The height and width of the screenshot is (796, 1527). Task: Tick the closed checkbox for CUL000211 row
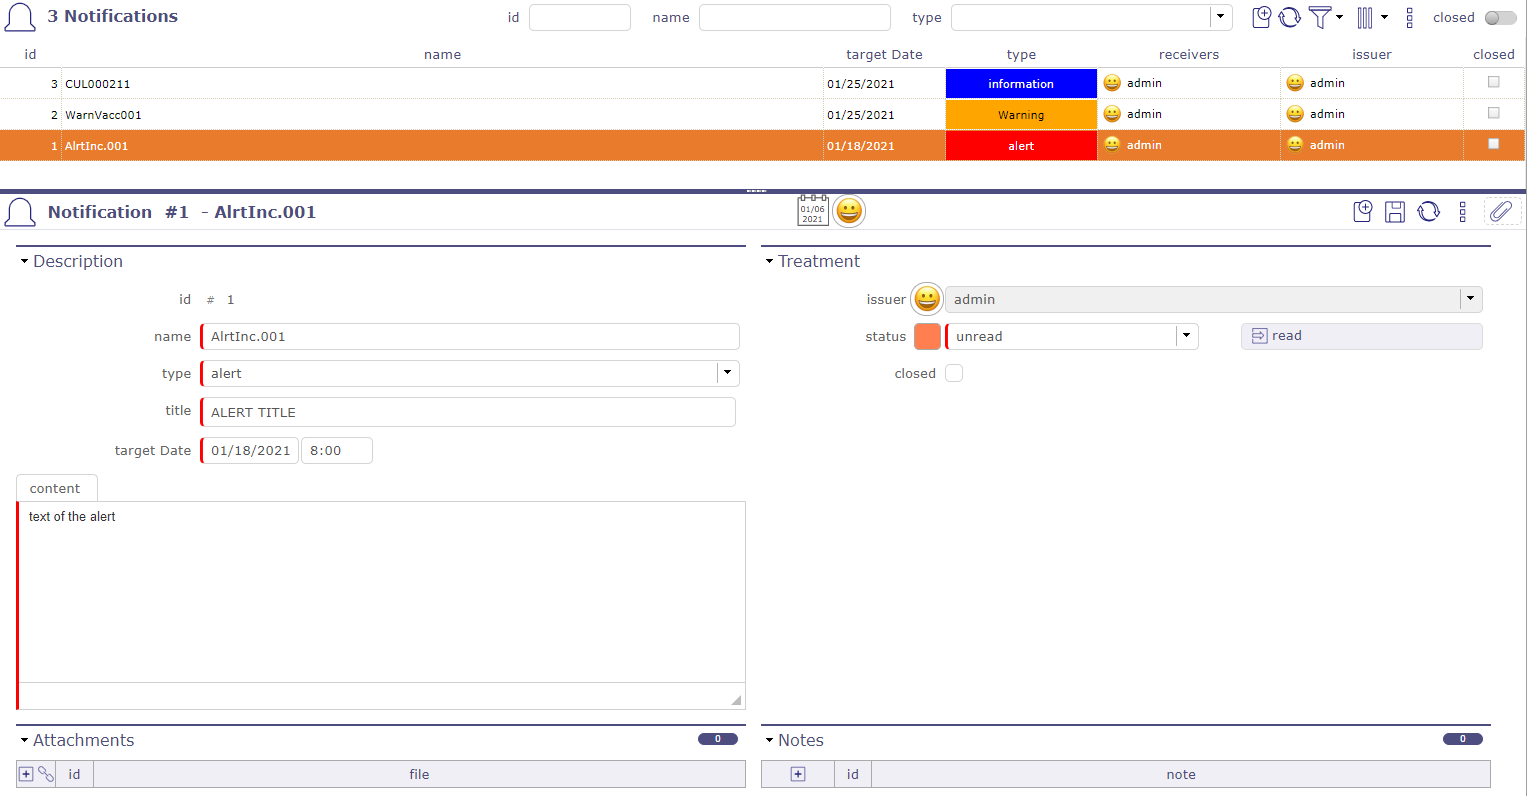1493,82
